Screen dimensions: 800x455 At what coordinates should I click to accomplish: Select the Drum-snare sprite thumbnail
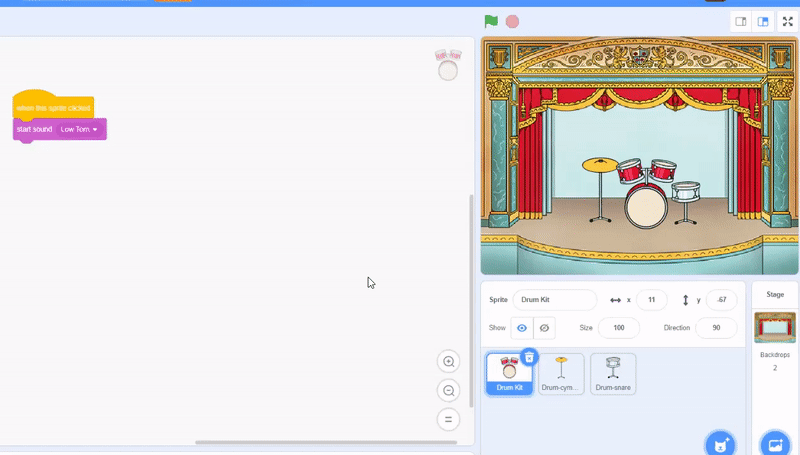pyautogui.click(x=613, y=374)
